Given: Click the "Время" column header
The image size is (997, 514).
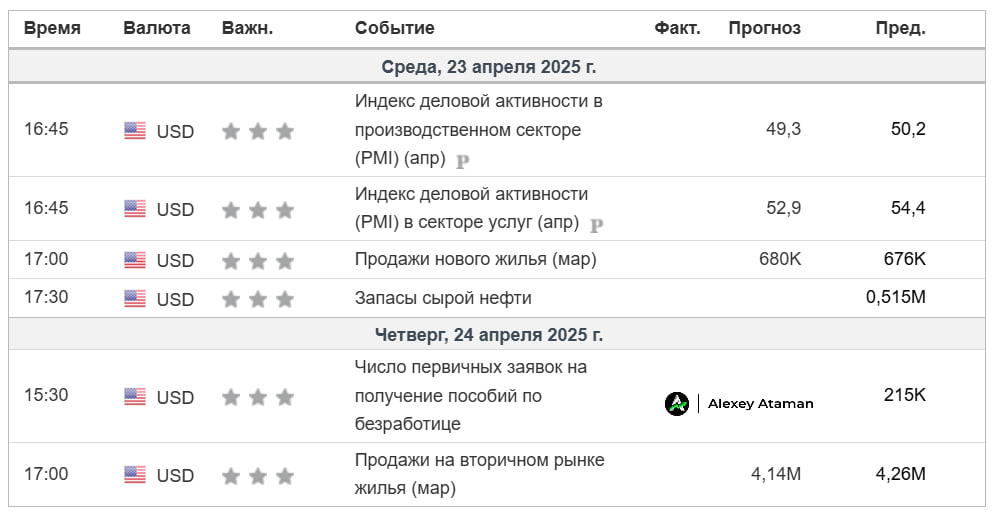Looking at the screenshot, I should click(x=52, y=28).
